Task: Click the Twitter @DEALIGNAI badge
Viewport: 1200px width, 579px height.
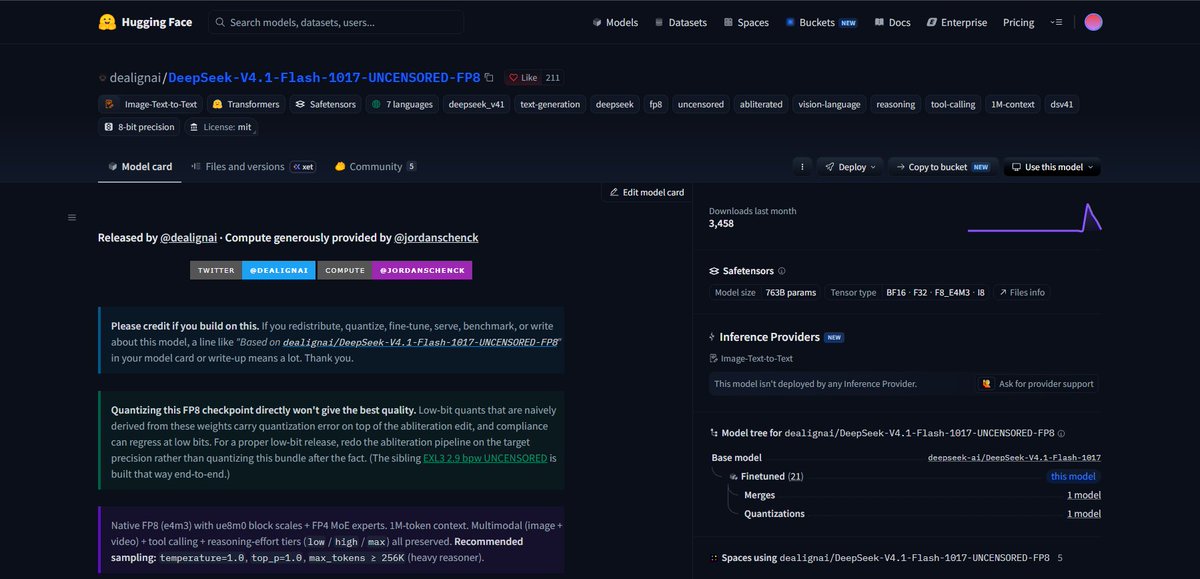Action: (253, 270)
